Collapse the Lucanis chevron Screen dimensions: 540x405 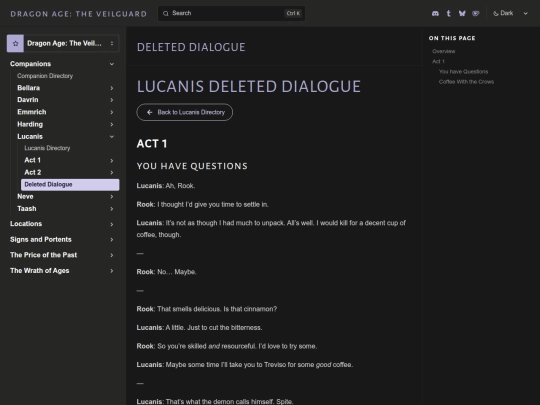[x=112, y=137]
